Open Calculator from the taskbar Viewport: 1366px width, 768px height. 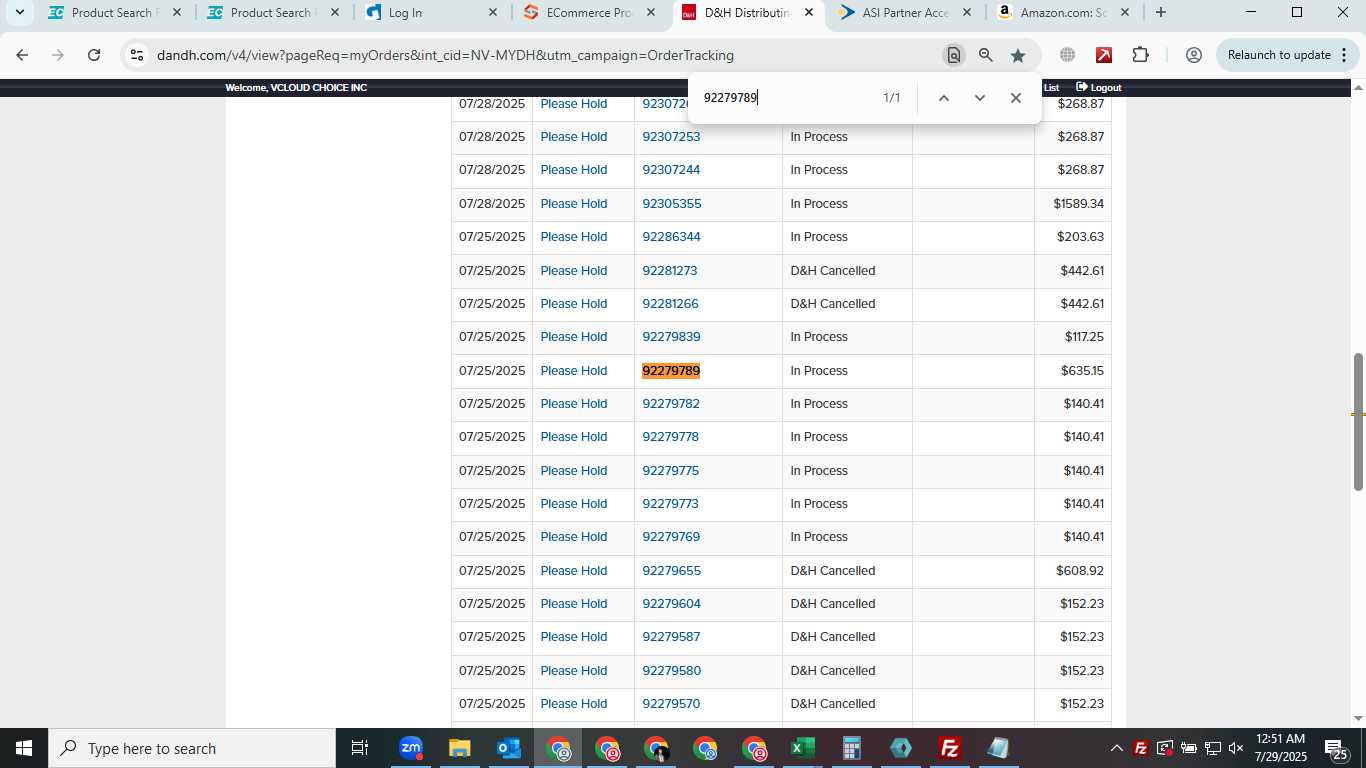point(851,748)
